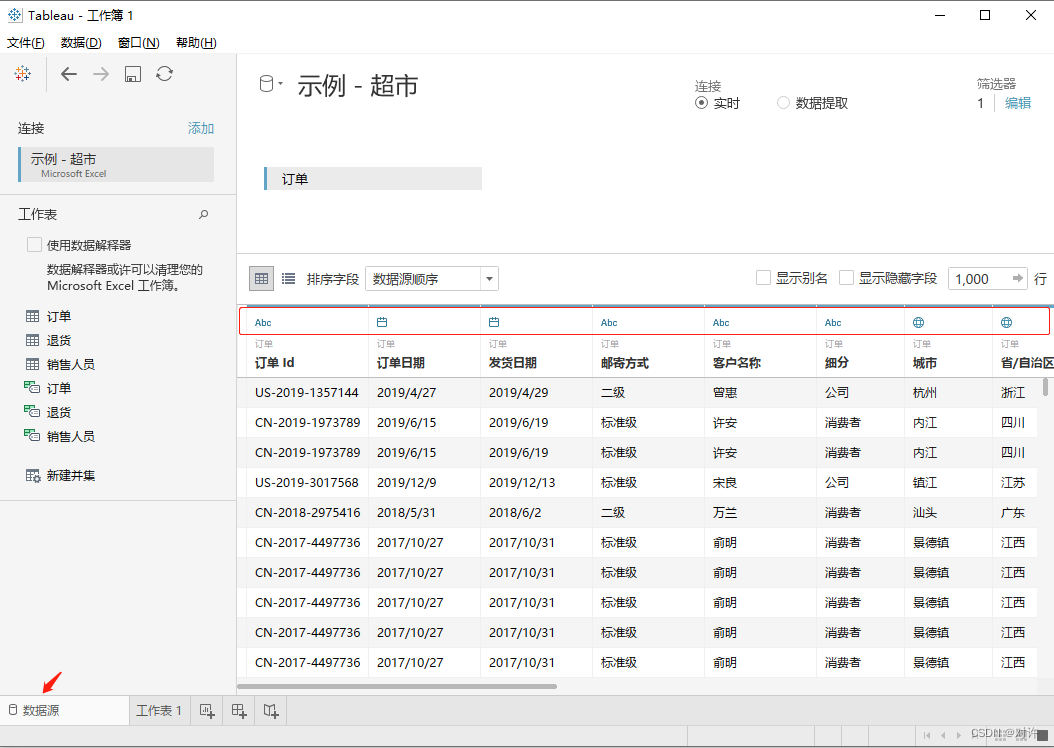Click cell CN-2018-2975416
The height and width of the screenshot is (748, 1054).
click(307, 513)
